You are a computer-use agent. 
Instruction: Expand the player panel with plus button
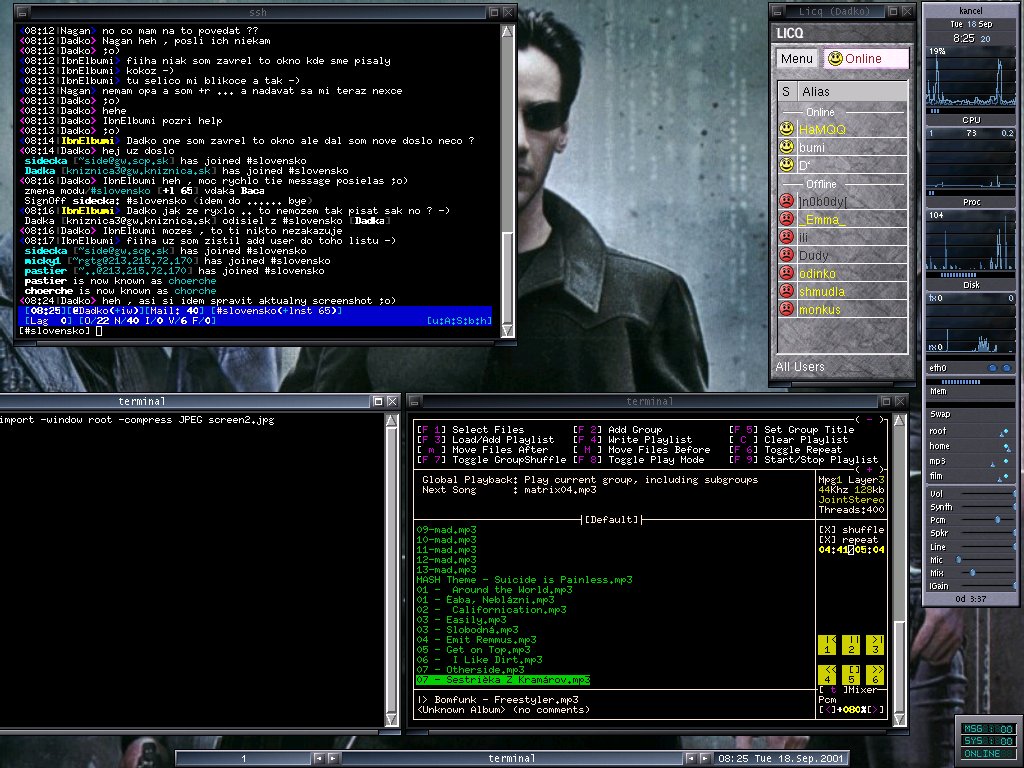(x=870, y=469)
